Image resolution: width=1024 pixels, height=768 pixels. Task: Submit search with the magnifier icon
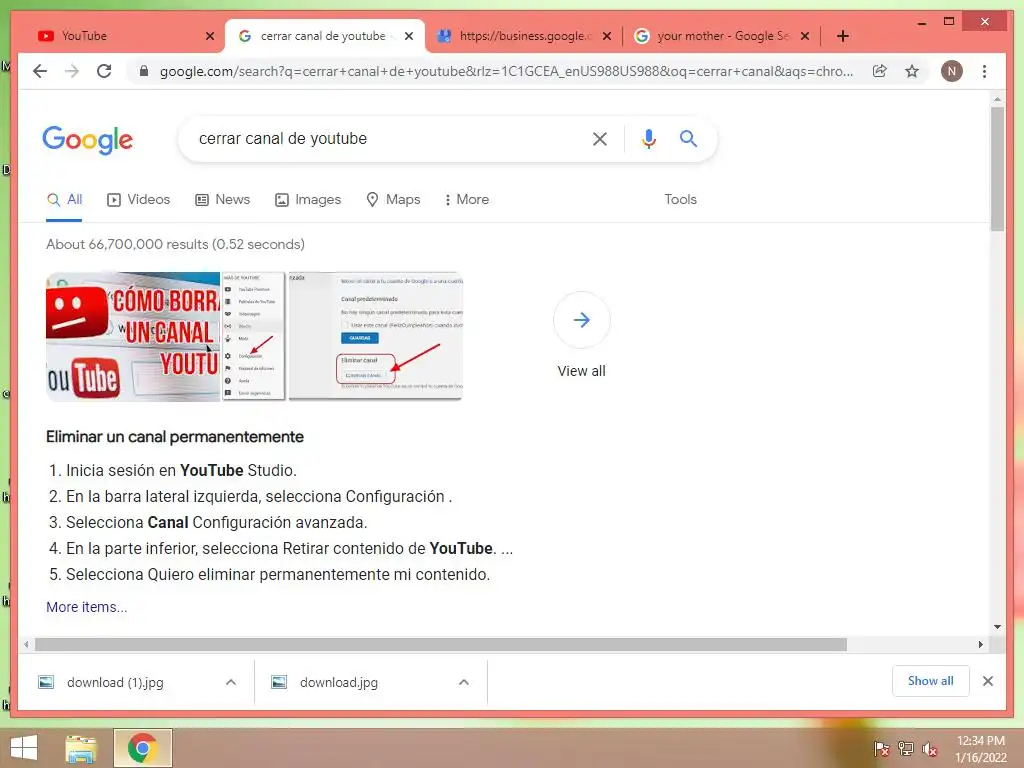[688, 138]
